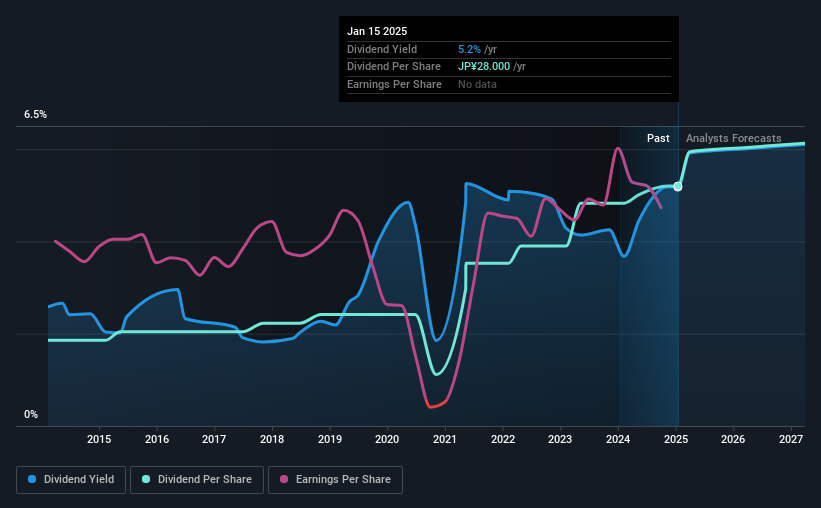Select the 2016 x-axis label
The image size is (821, 508).
pos(157,439)
